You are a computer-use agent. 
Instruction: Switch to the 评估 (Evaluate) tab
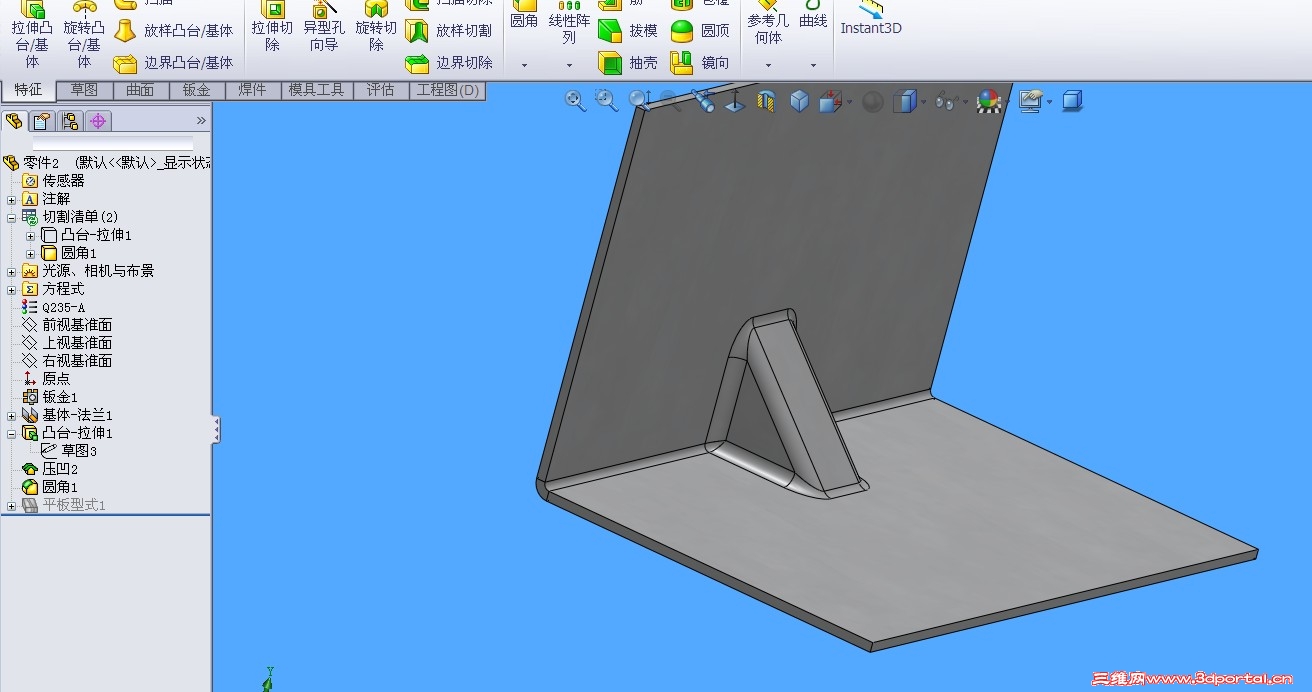pos(380,90)
